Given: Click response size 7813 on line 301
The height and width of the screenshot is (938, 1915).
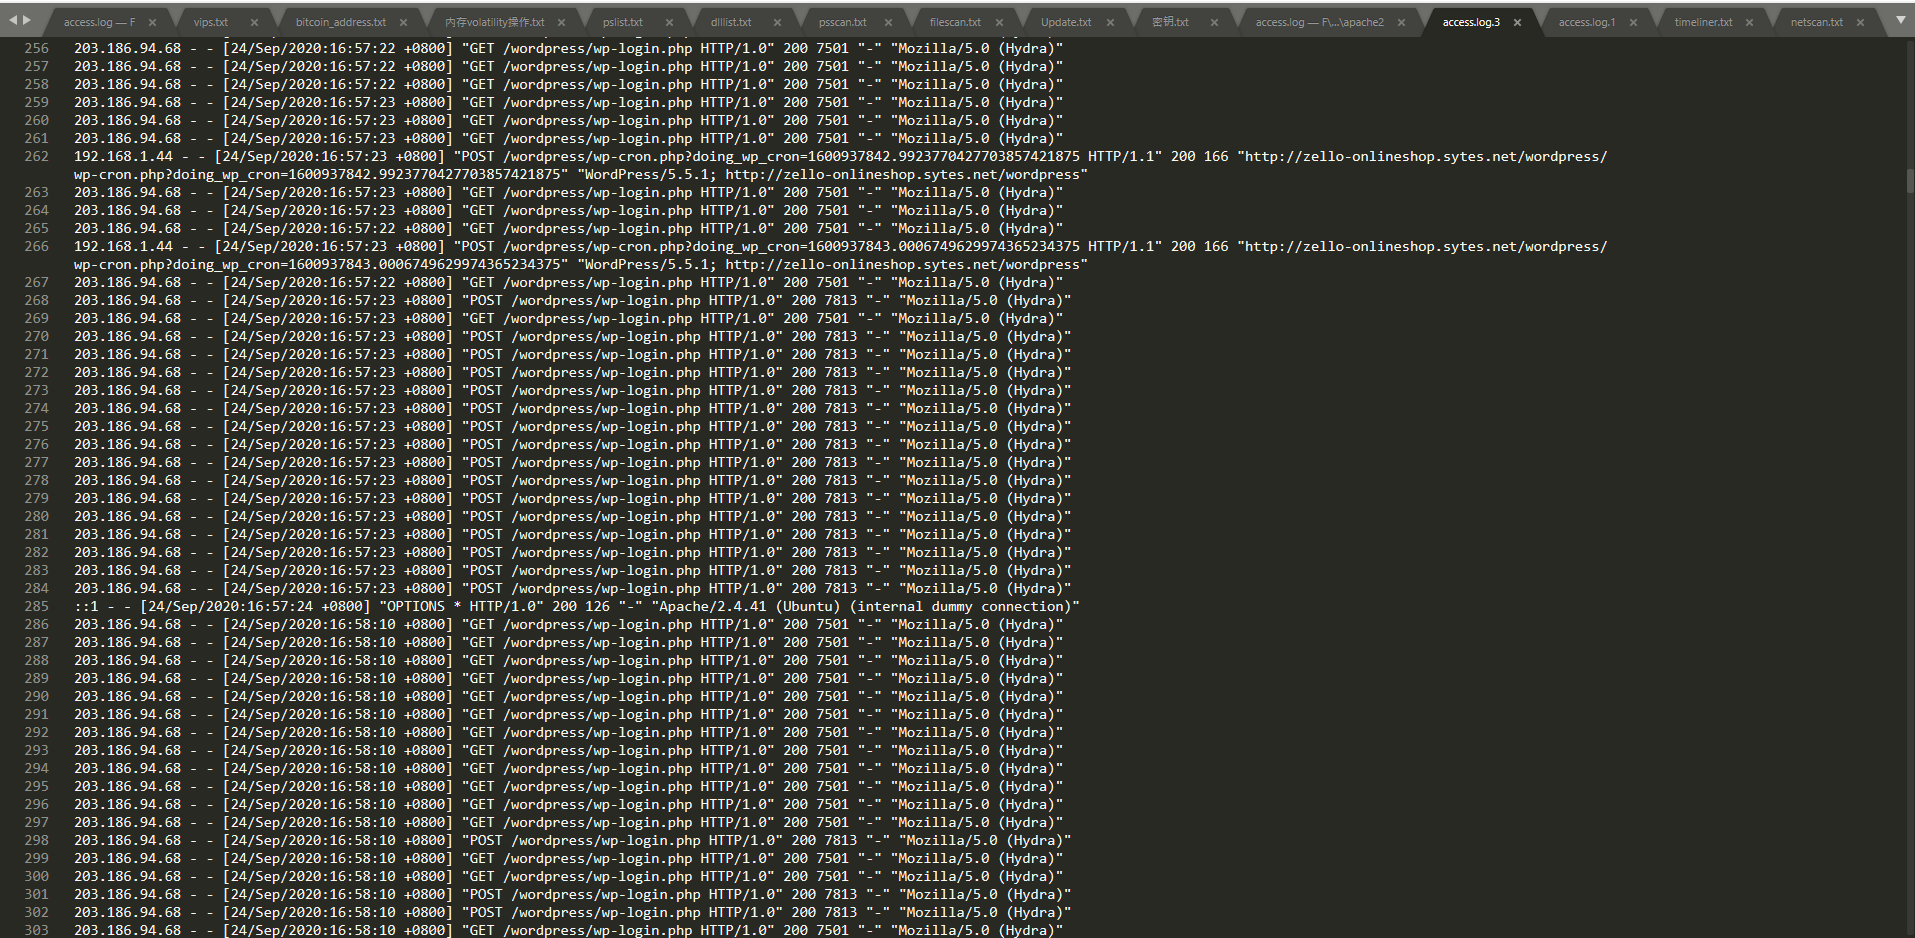Looking at the screenshot, I should 840,894.
